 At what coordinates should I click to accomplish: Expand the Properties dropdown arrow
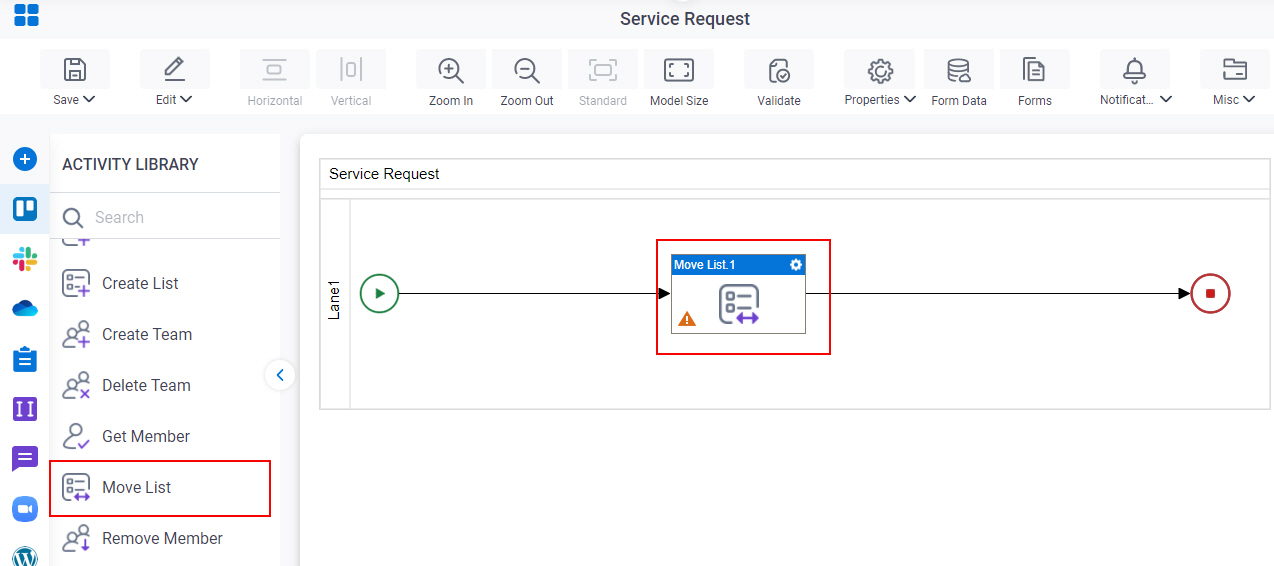coord(909,100)
